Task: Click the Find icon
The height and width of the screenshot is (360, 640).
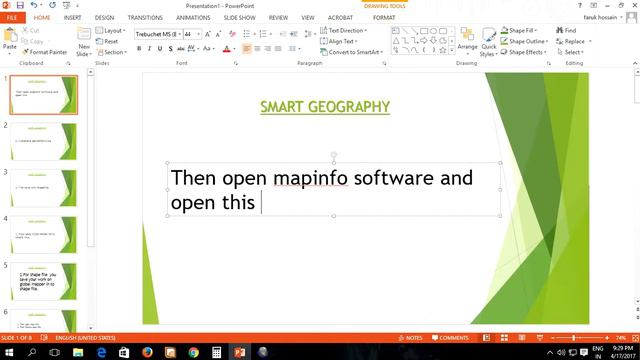Action: tap(566, 30)
